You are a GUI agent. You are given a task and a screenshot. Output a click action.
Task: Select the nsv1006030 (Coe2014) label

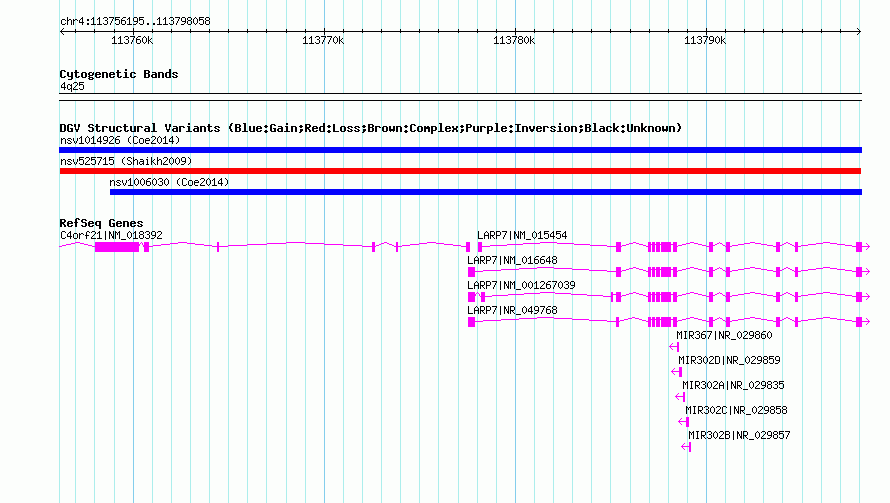[169, 182]
